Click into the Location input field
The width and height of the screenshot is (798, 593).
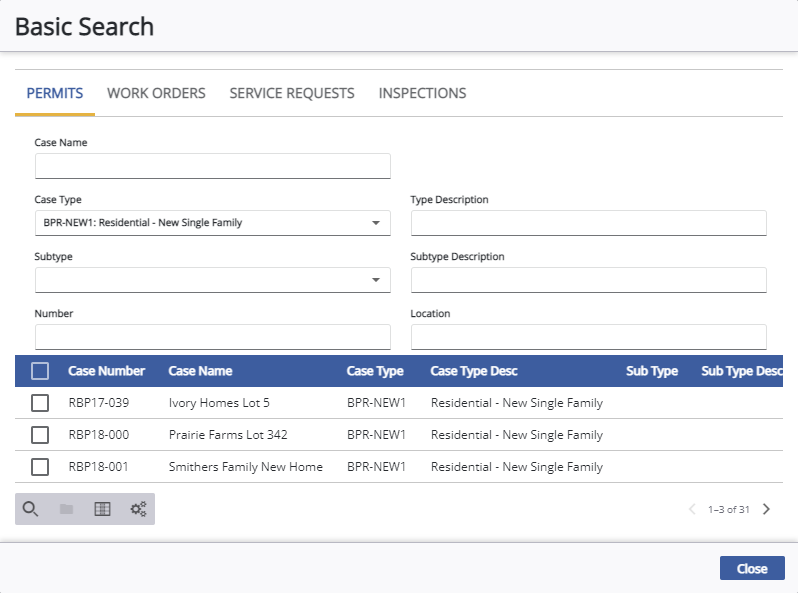588,337
